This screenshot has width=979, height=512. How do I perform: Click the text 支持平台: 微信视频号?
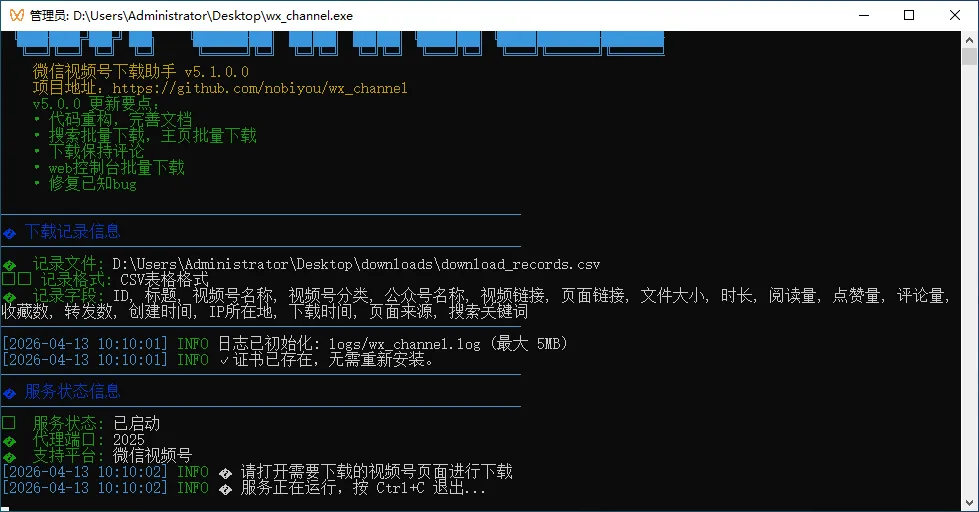click(112, 455)
